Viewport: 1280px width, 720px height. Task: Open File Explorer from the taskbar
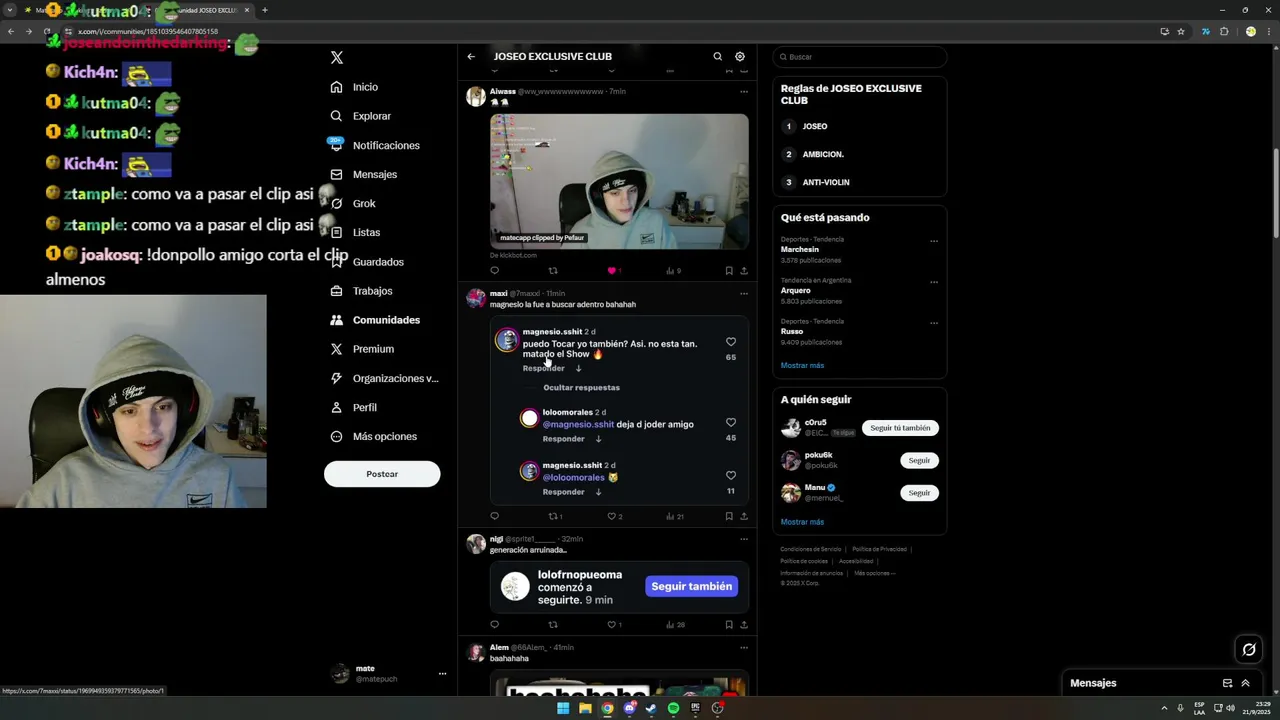coord(585,708)
